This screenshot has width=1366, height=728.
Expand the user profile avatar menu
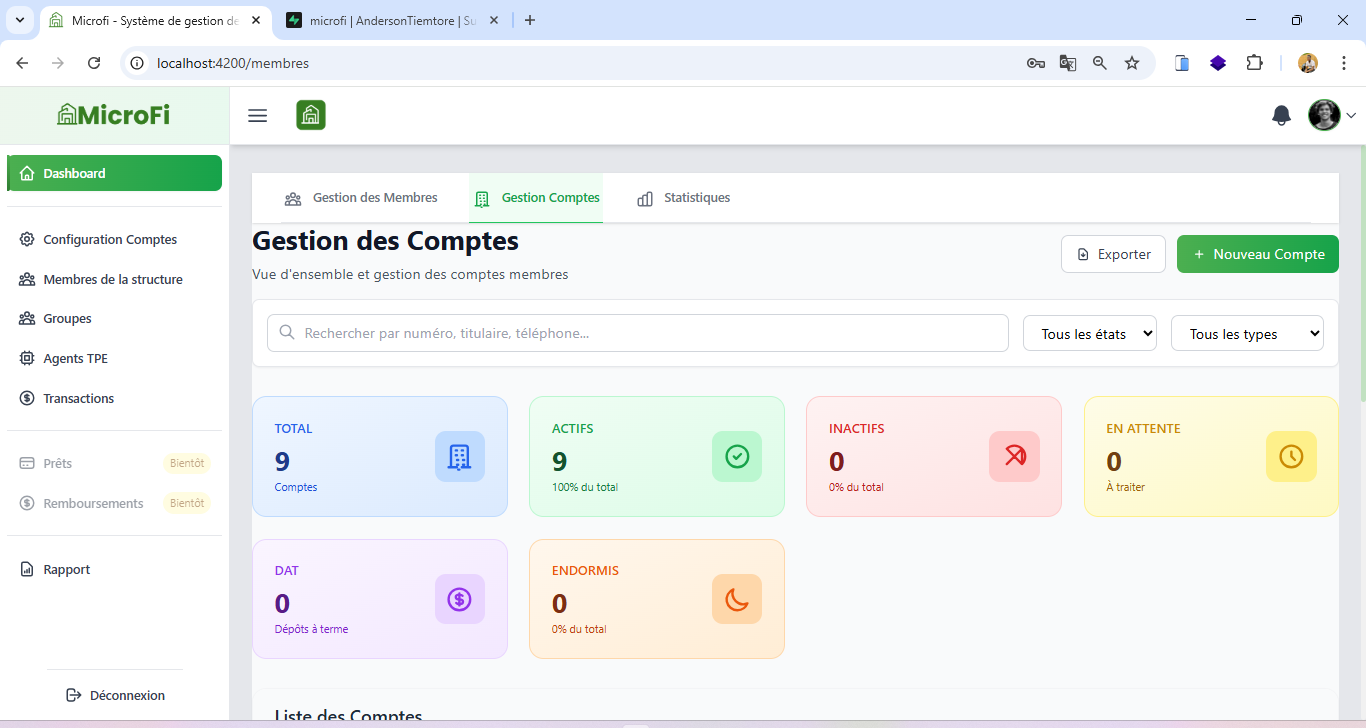pos(1323,115)
